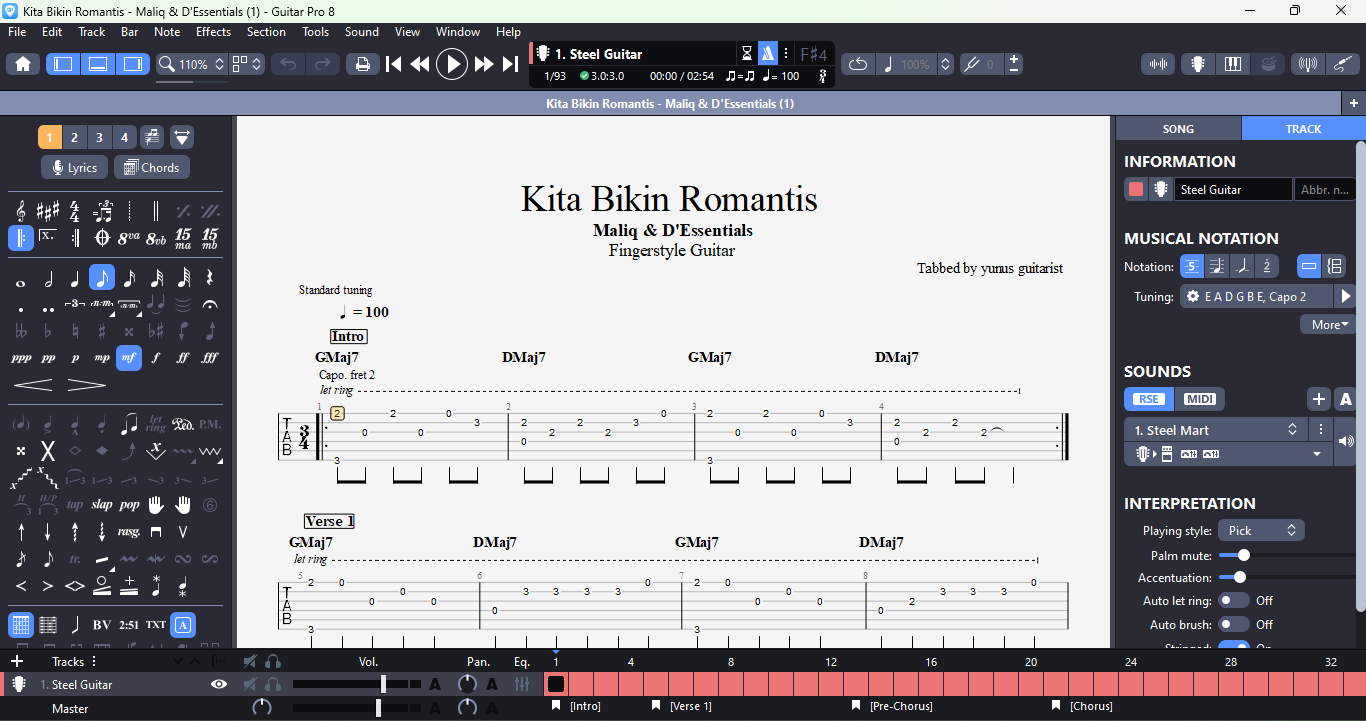The width and height of the screenshot is (1366, 721).
Task: Open 1. Steel Mart sound selector
Action: click(x=1215, y=430)
